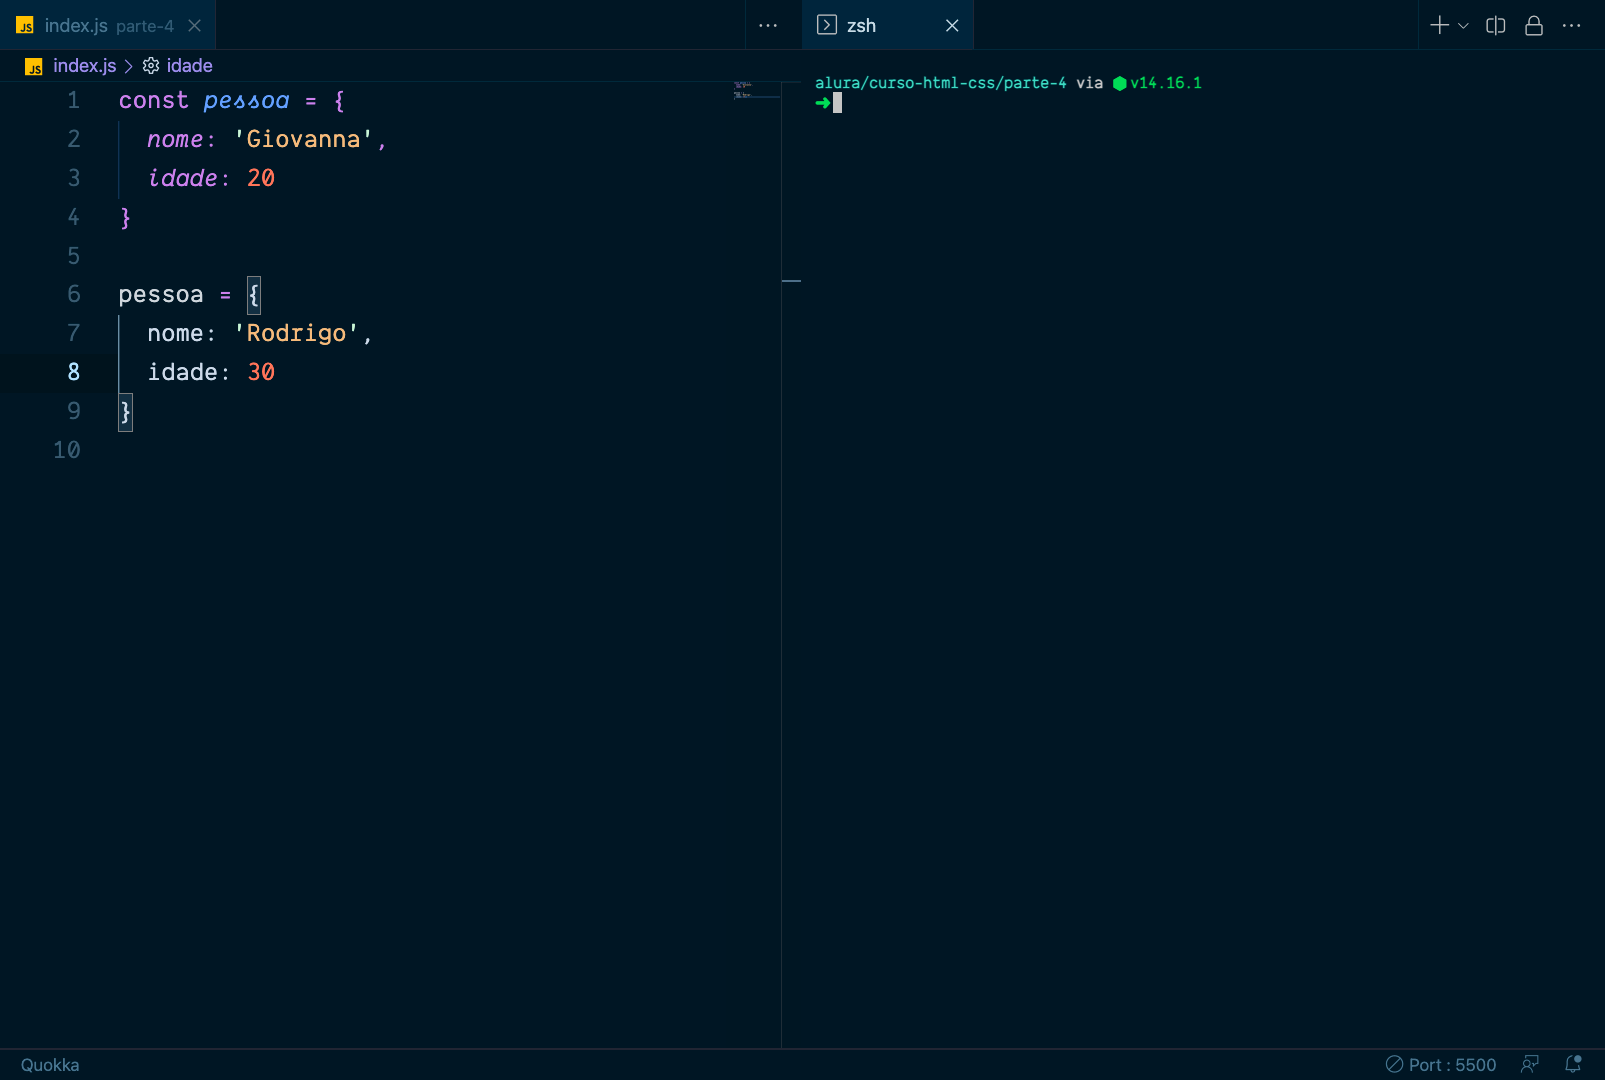Click the JS file icon in breadcrumb

pyautogui.click(x=34, y=67)
